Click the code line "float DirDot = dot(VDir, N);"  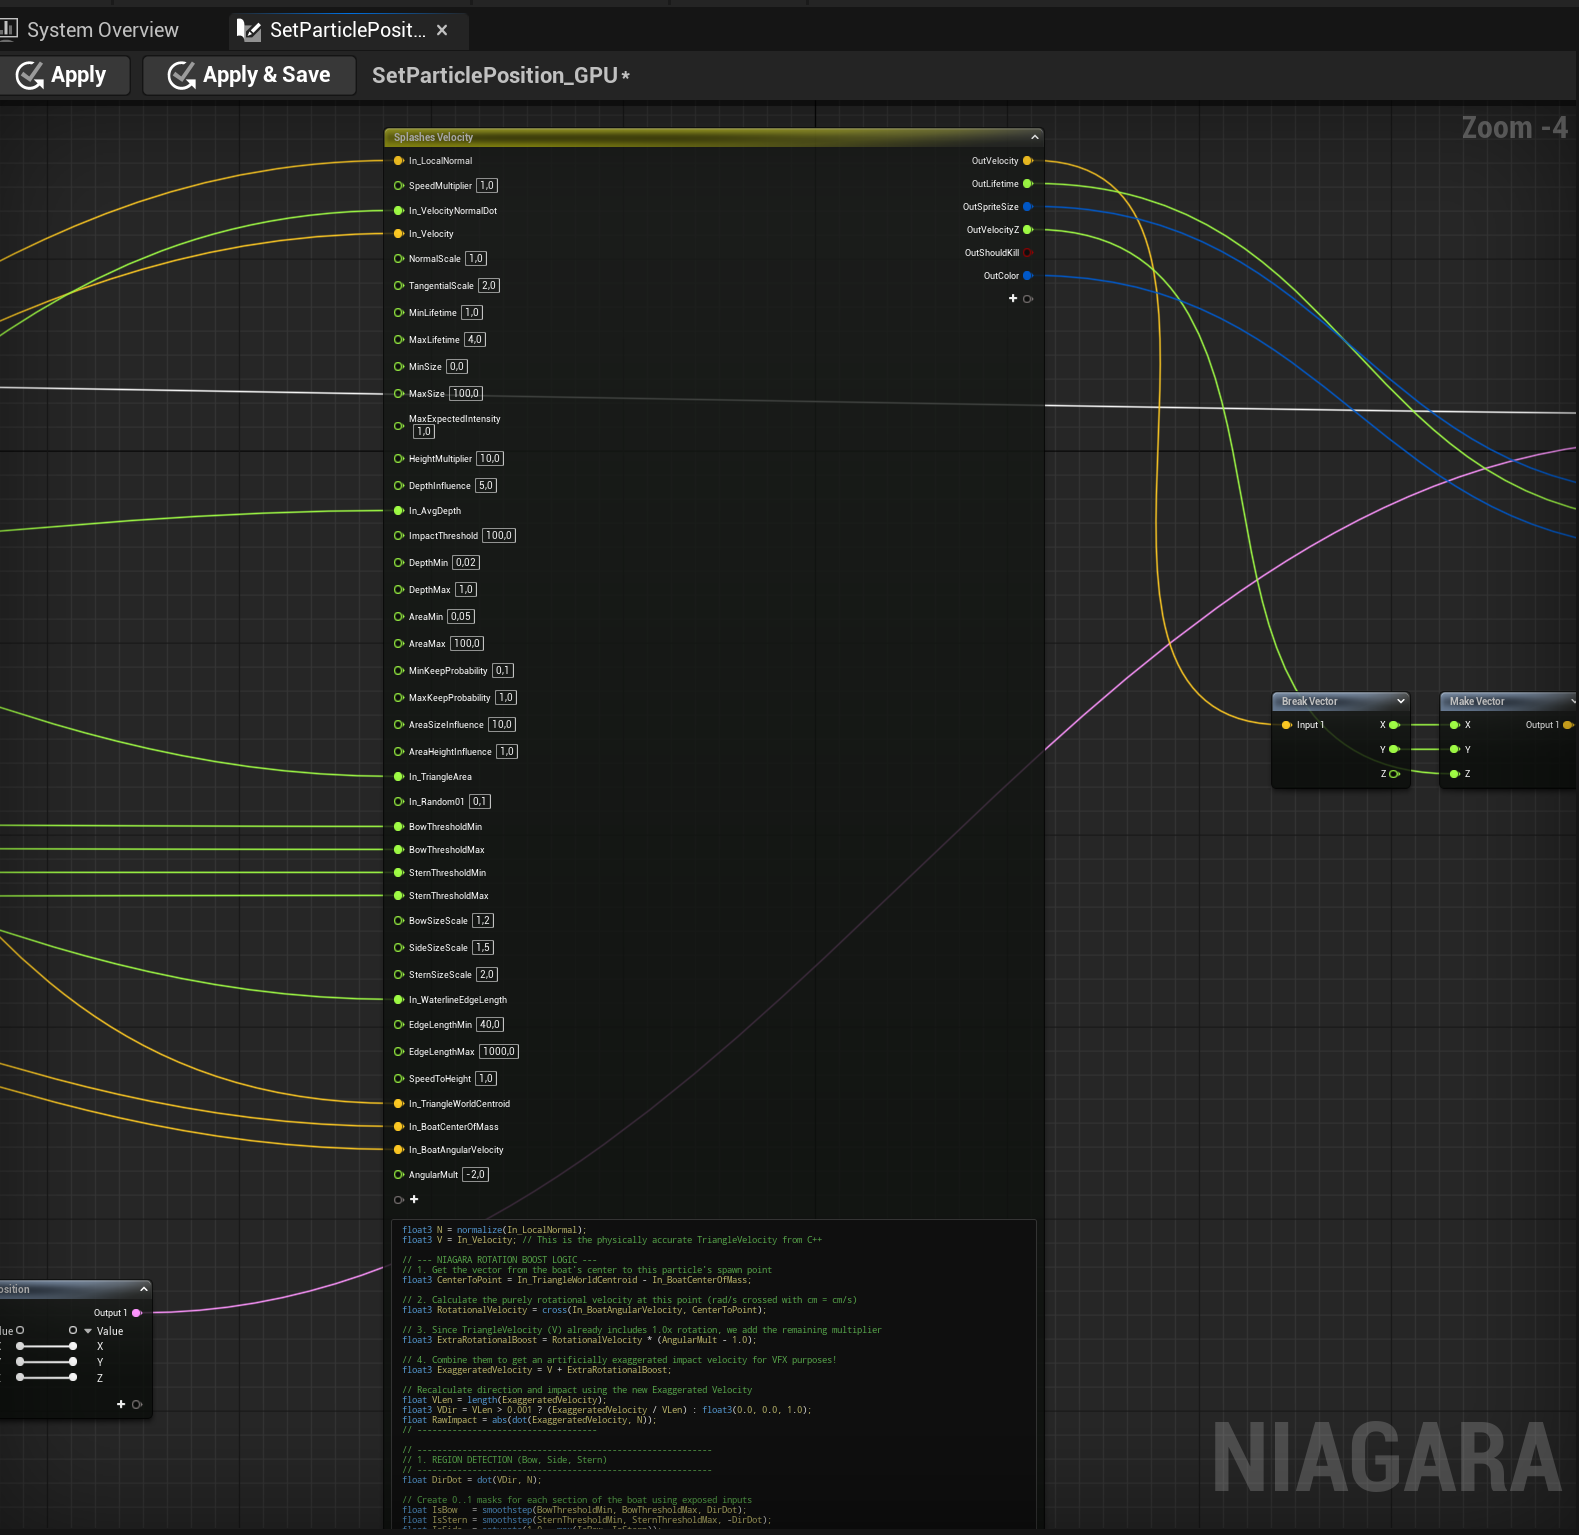pyautogui.click(x=472, y=1480)
